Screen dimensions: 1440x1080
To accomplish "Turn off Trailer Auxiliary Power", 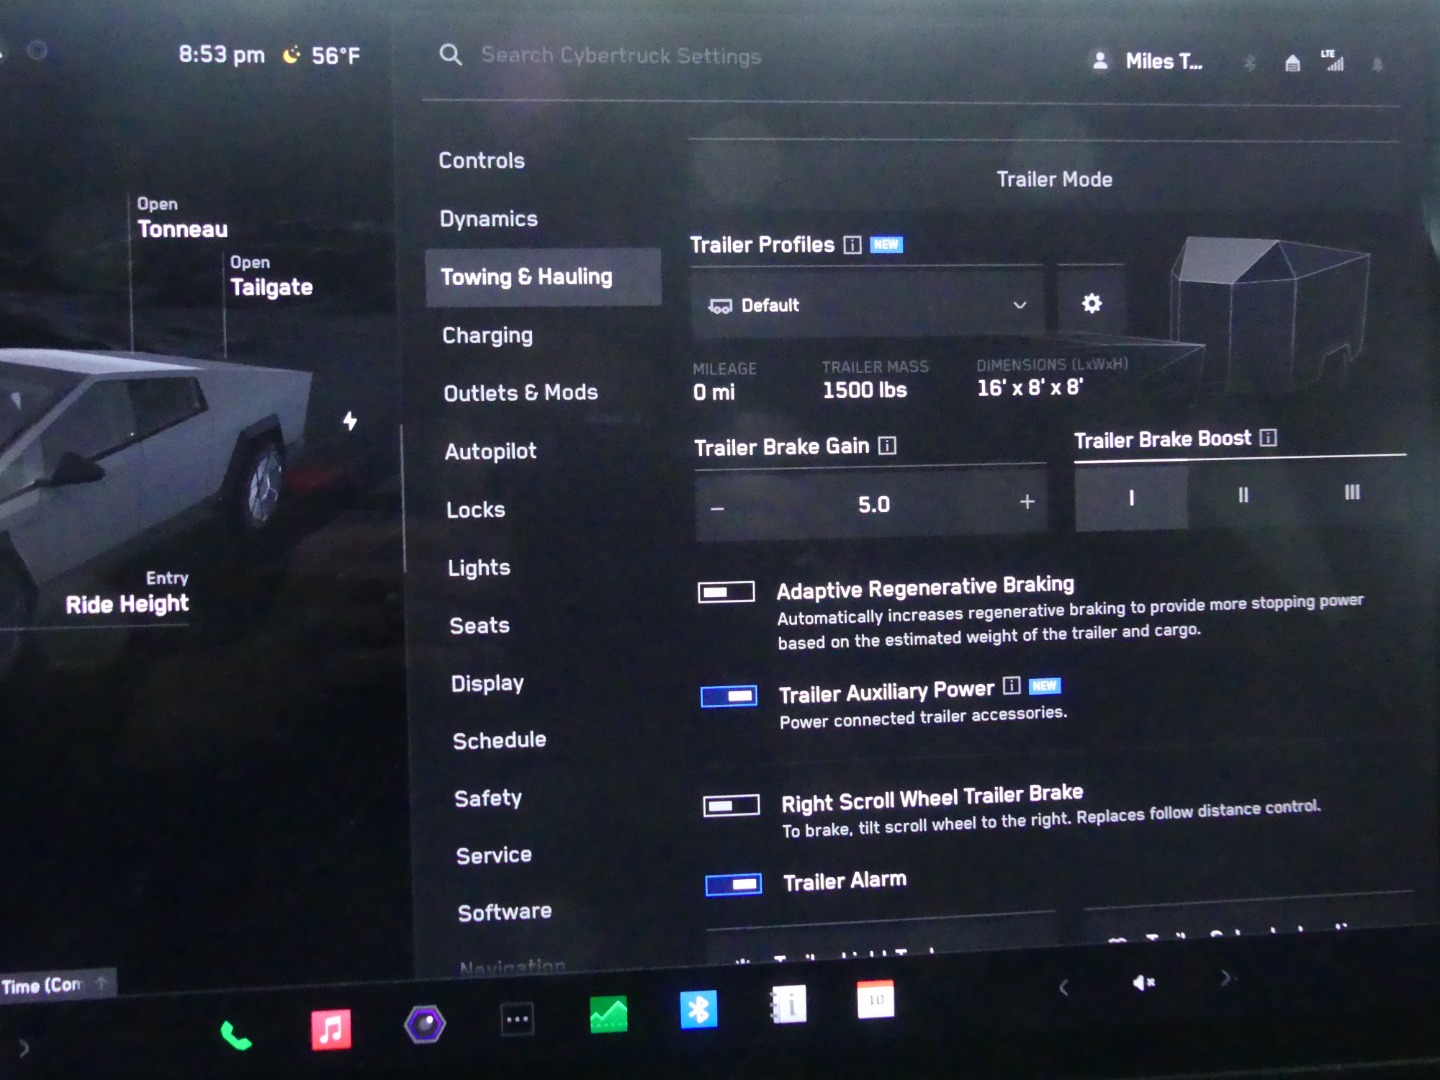I will coord(729,696).
